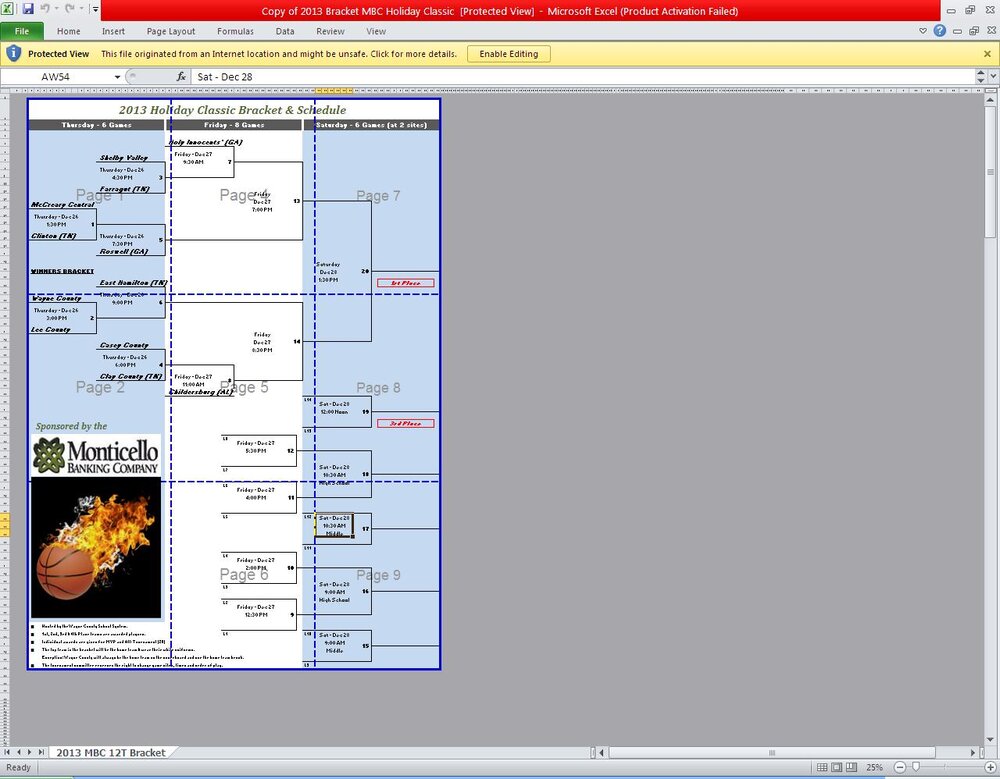Screen dimensions: 1000x779
Task: Open the Formulas ribbon tab
Action: [235, 31]
